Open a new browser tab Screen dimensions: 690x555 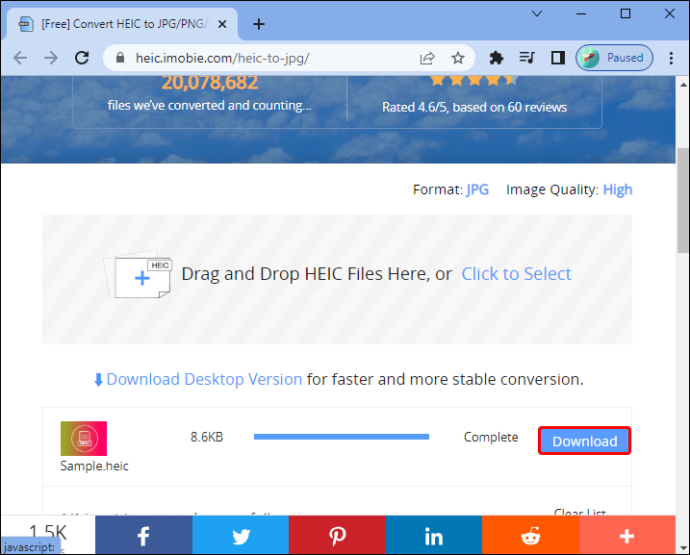click(259, 24)
